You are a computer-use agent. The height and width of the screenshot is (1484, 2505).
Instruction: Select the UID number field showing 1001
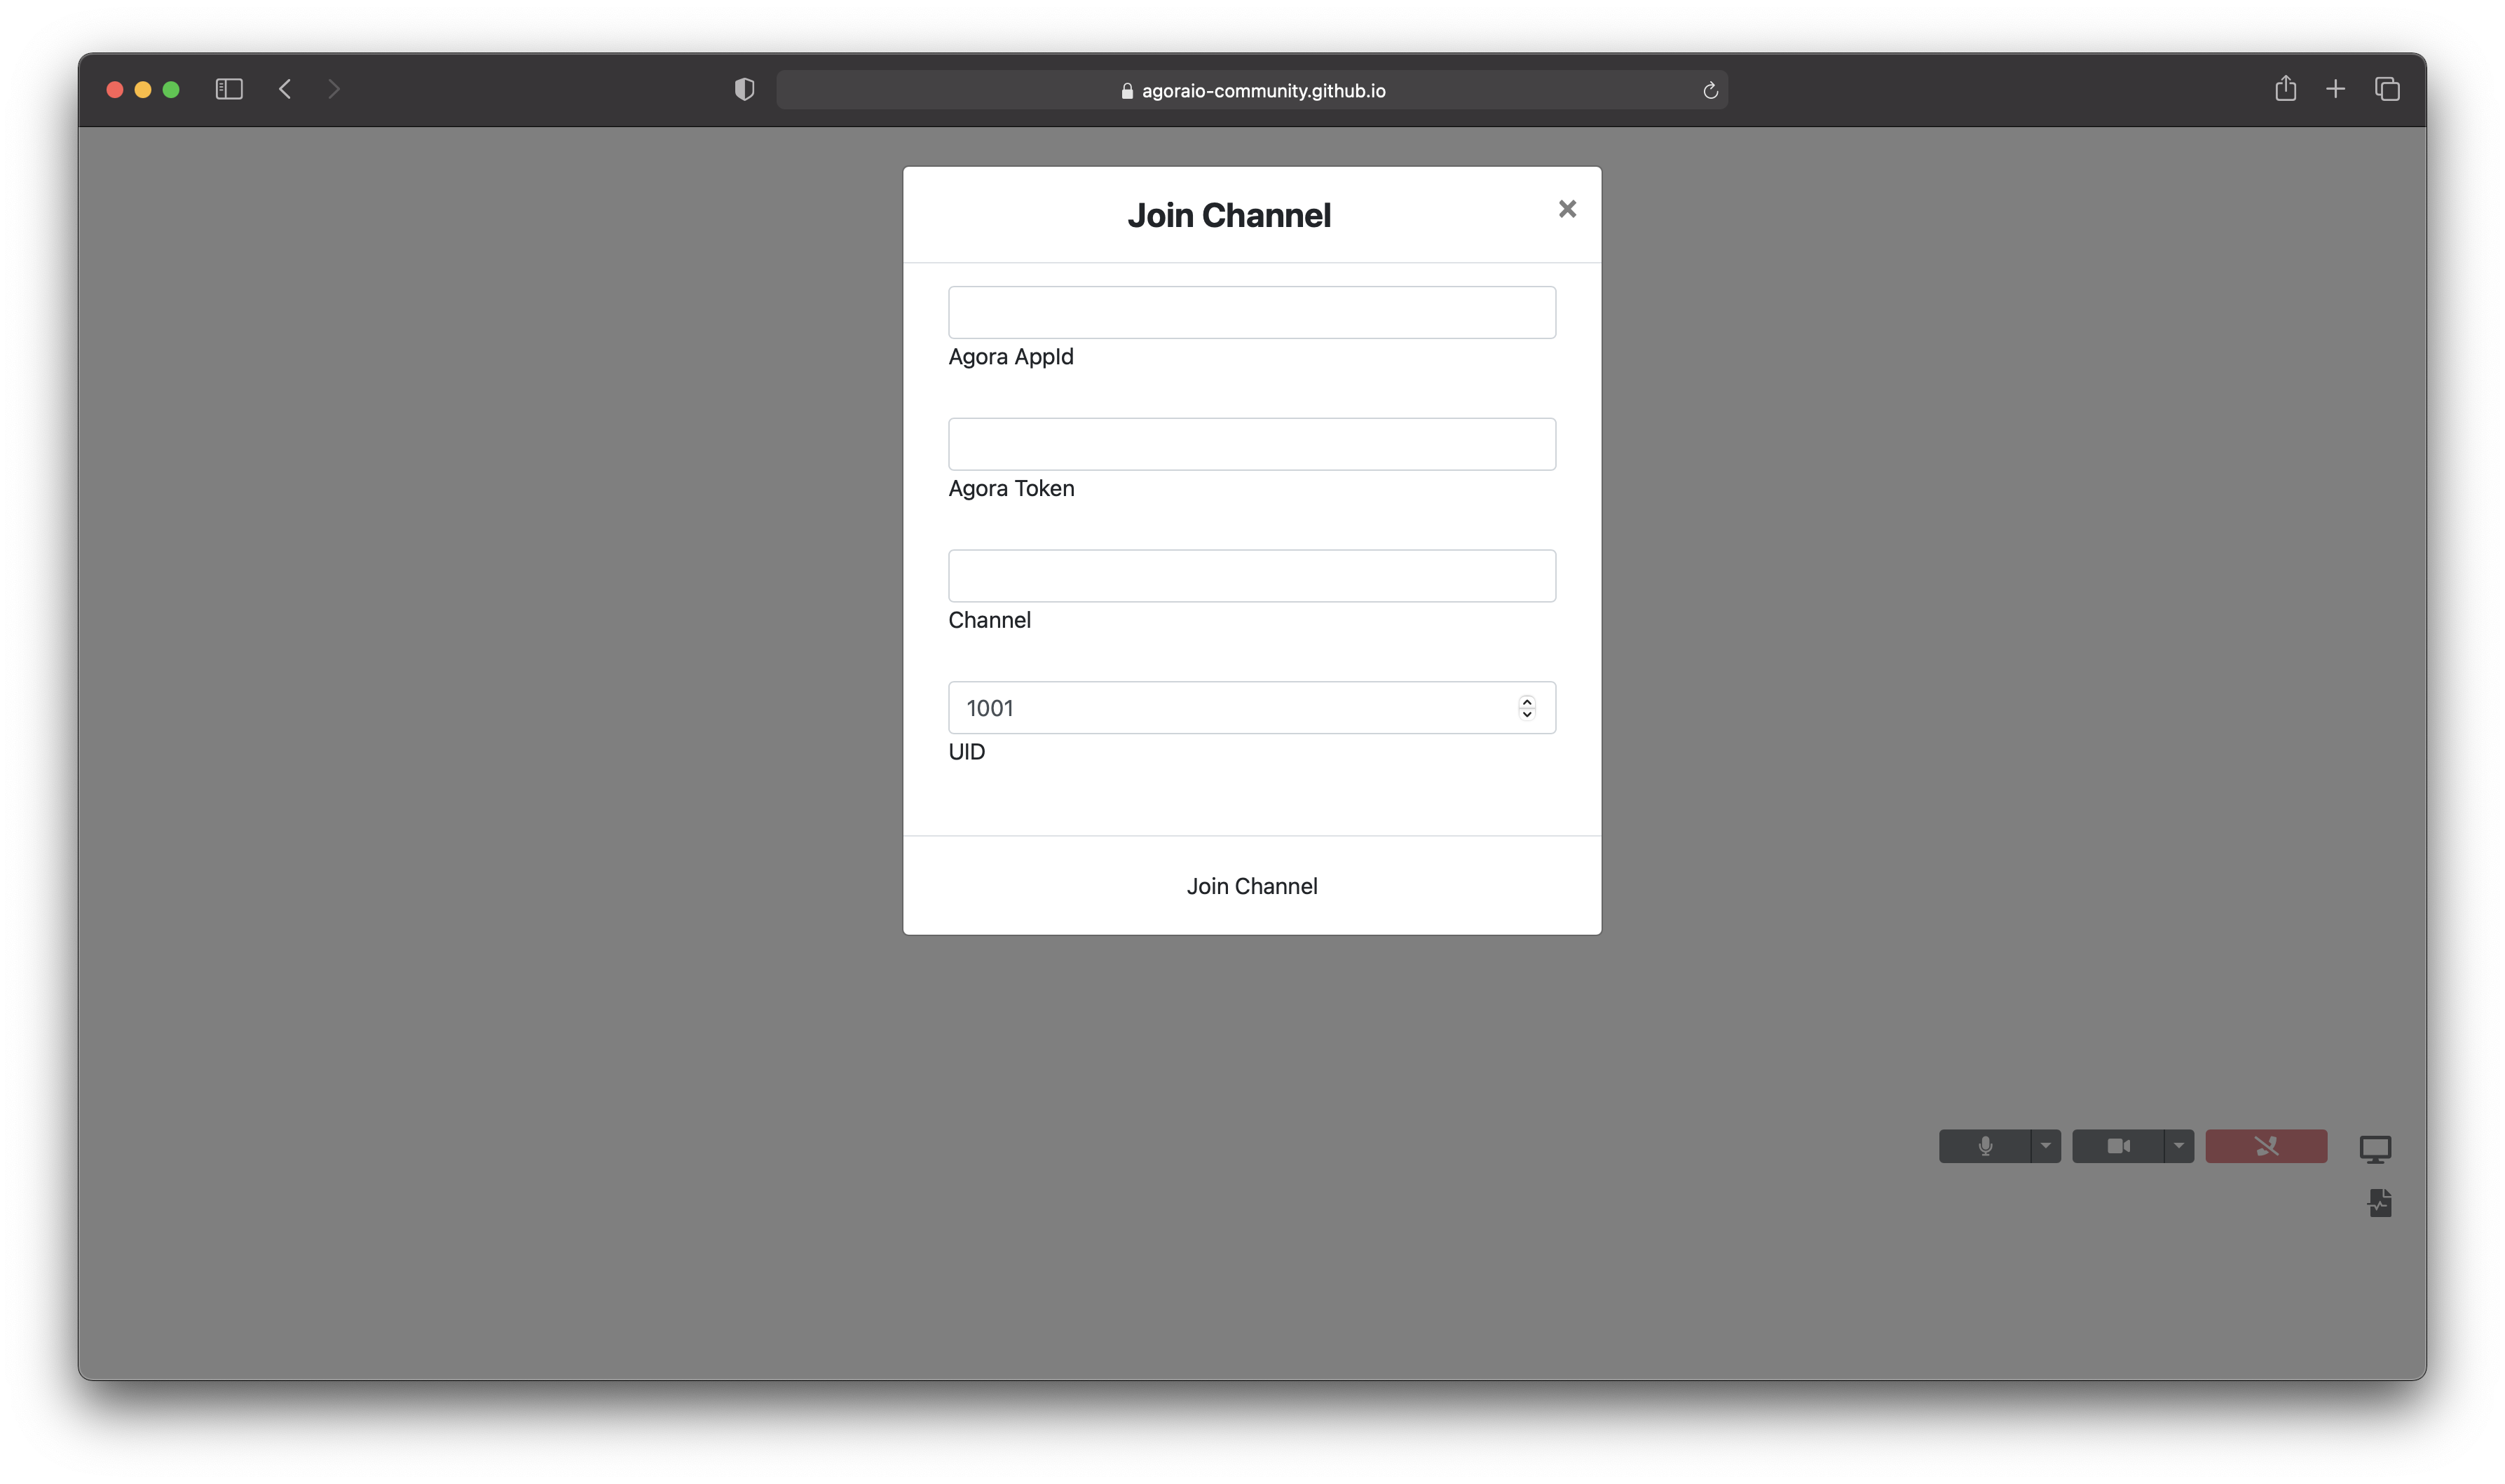pyautogui.click(x=1252, y=708)
